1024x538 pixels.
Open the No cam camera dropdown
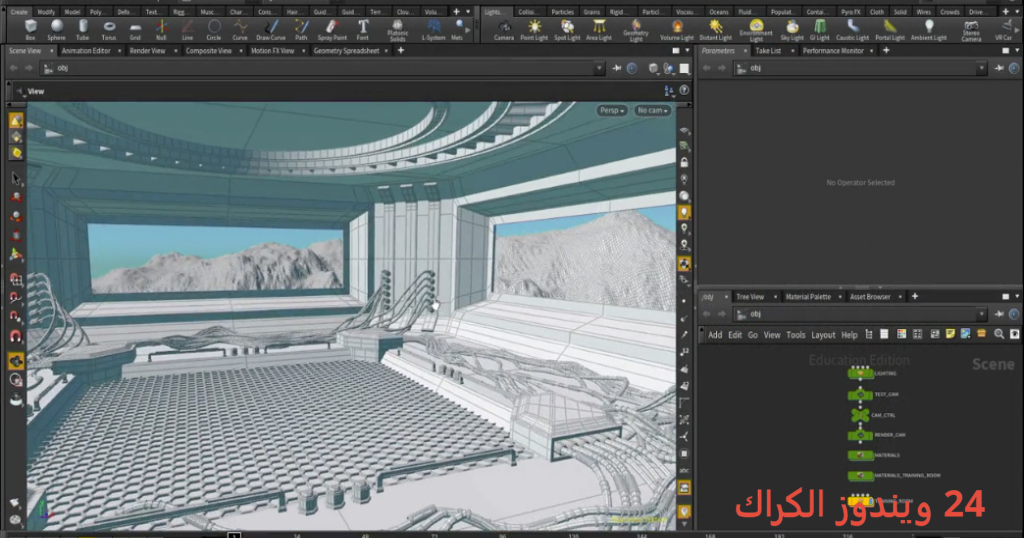[652, 110]
